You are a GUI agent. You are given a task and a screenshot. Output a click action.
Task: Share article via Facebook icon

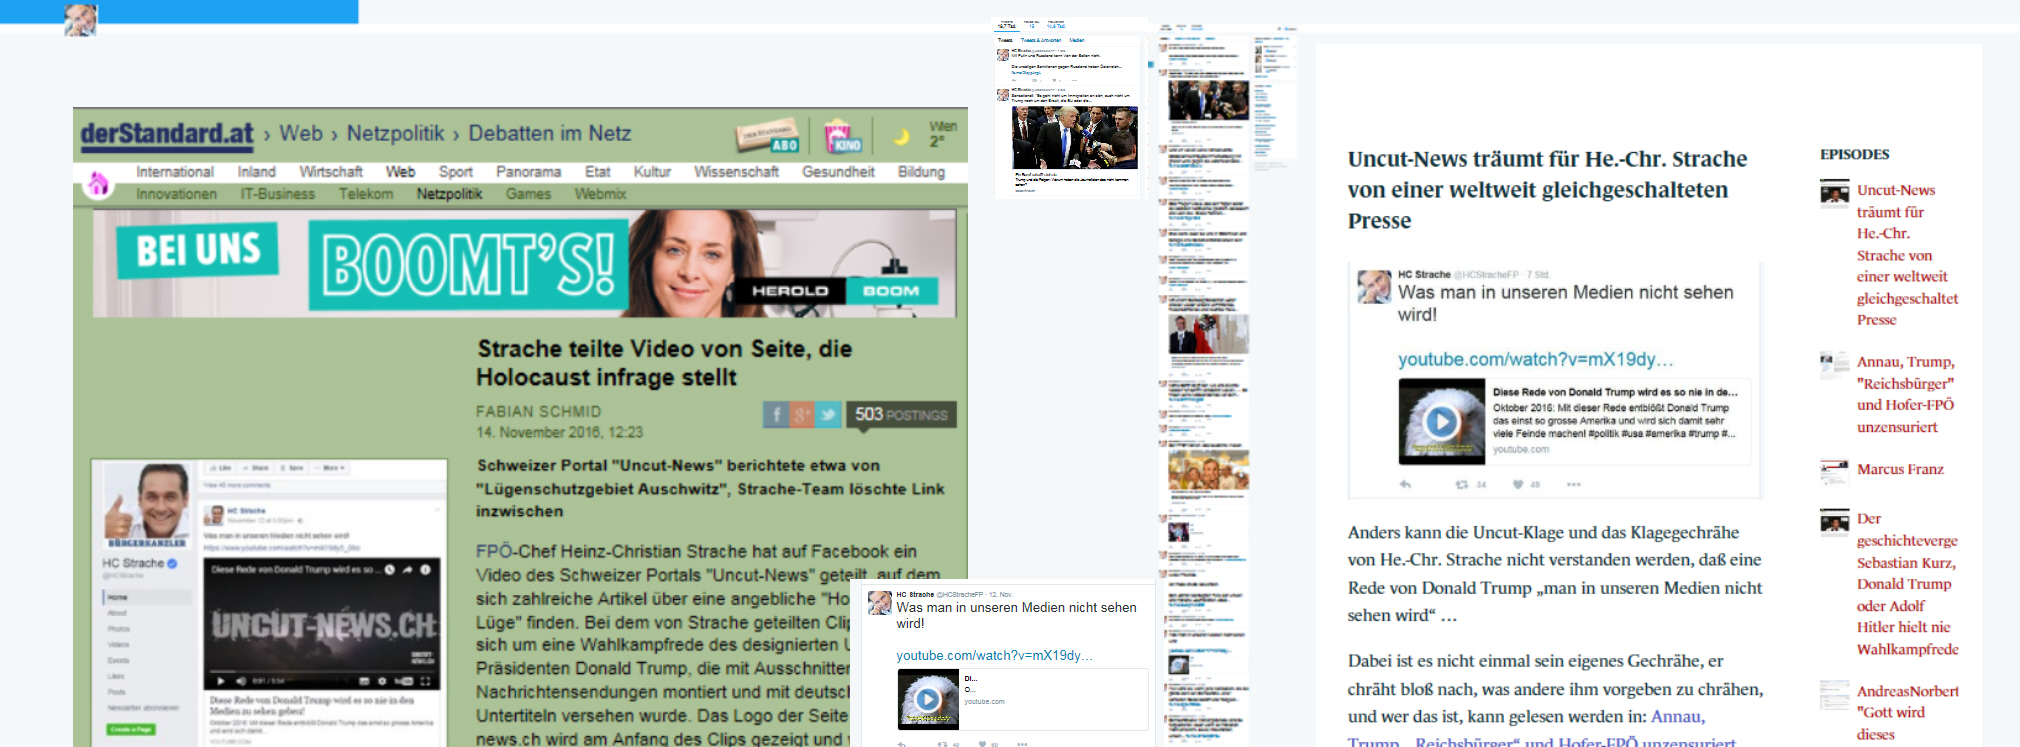[776, 414]
